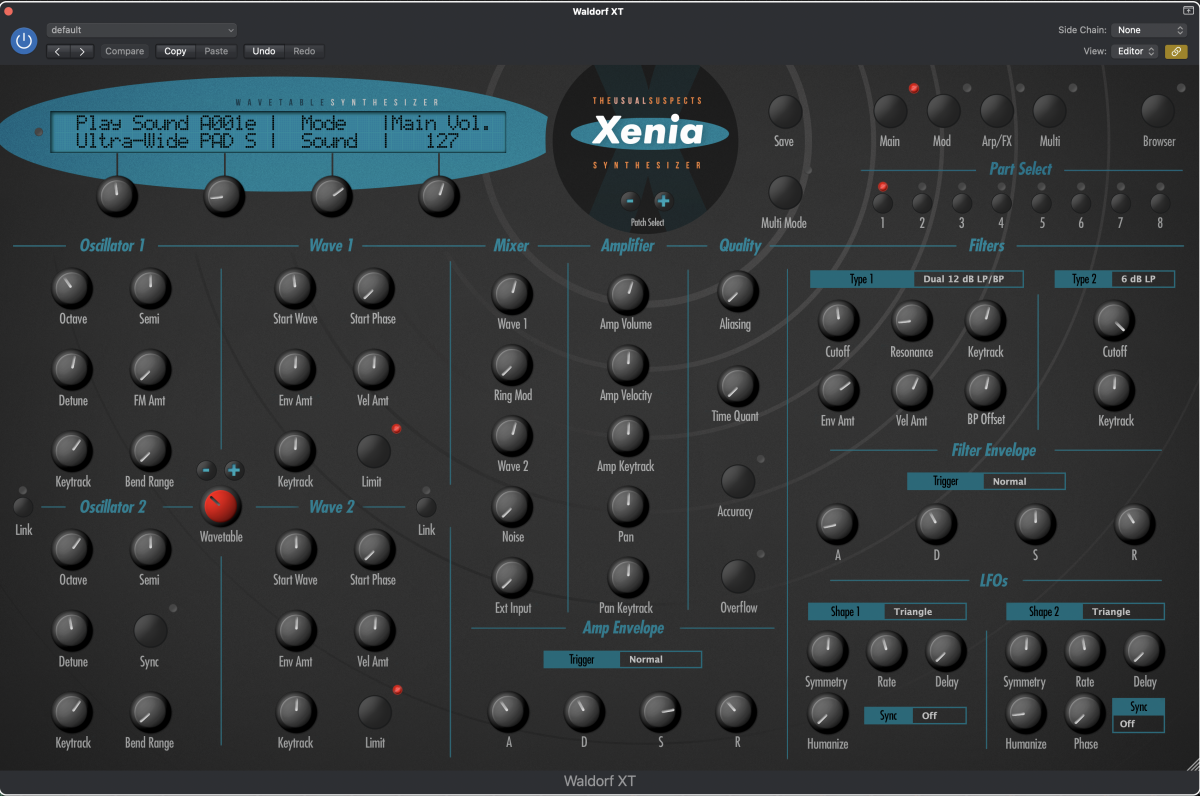1200x796 pixels.
Task: Click the Patch Select plus button
Action: click(662, 200)
